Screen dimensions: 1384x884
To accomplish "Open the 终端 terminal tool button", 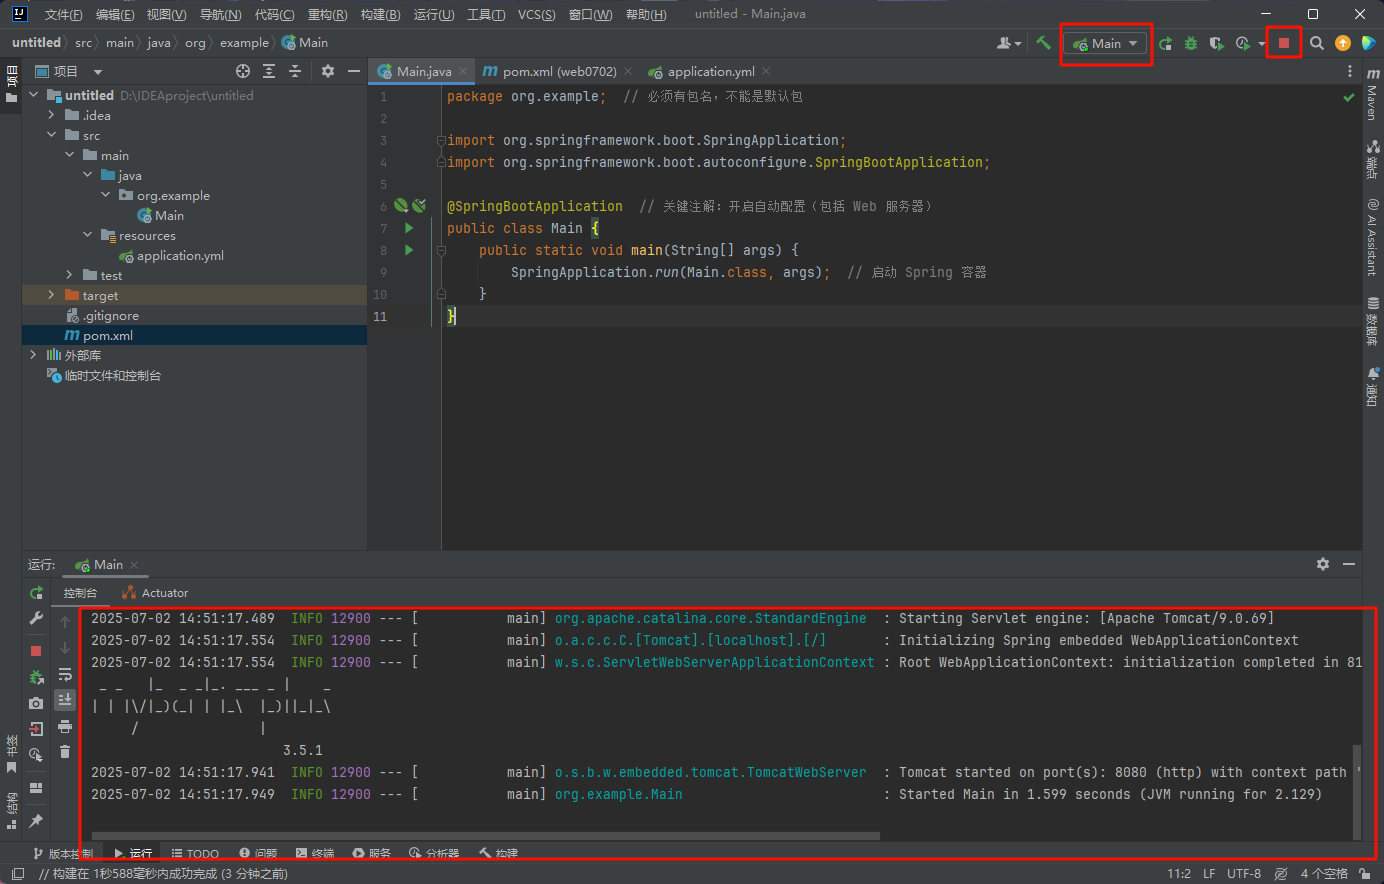I will pos(314,853).
